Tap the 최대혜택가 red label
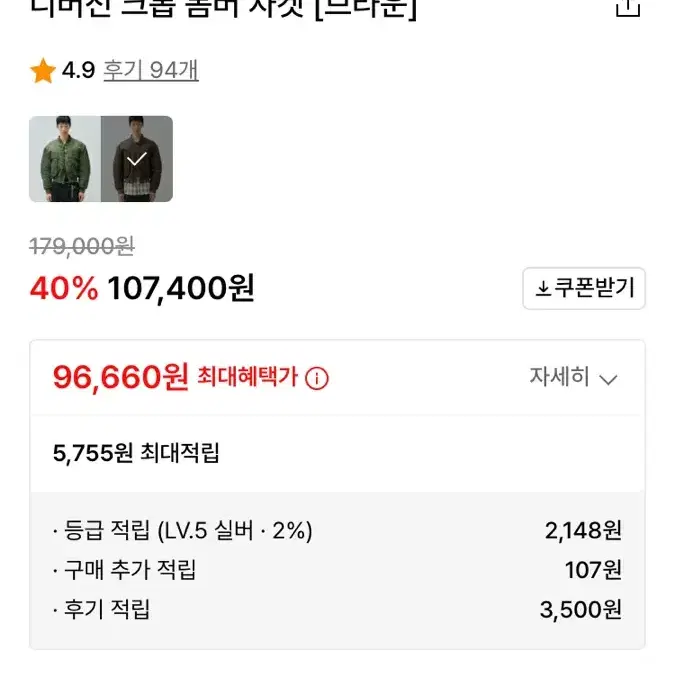This screenshot has height=675, width=675. pyautogui.click(x=248, y=377)
